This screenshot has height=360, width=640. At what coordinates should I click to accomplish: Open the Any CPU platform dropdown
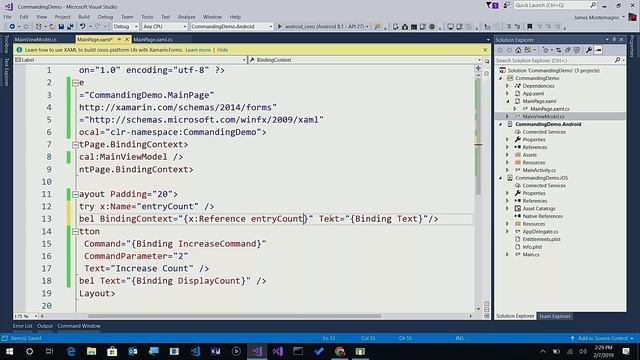tap(164, 27)
